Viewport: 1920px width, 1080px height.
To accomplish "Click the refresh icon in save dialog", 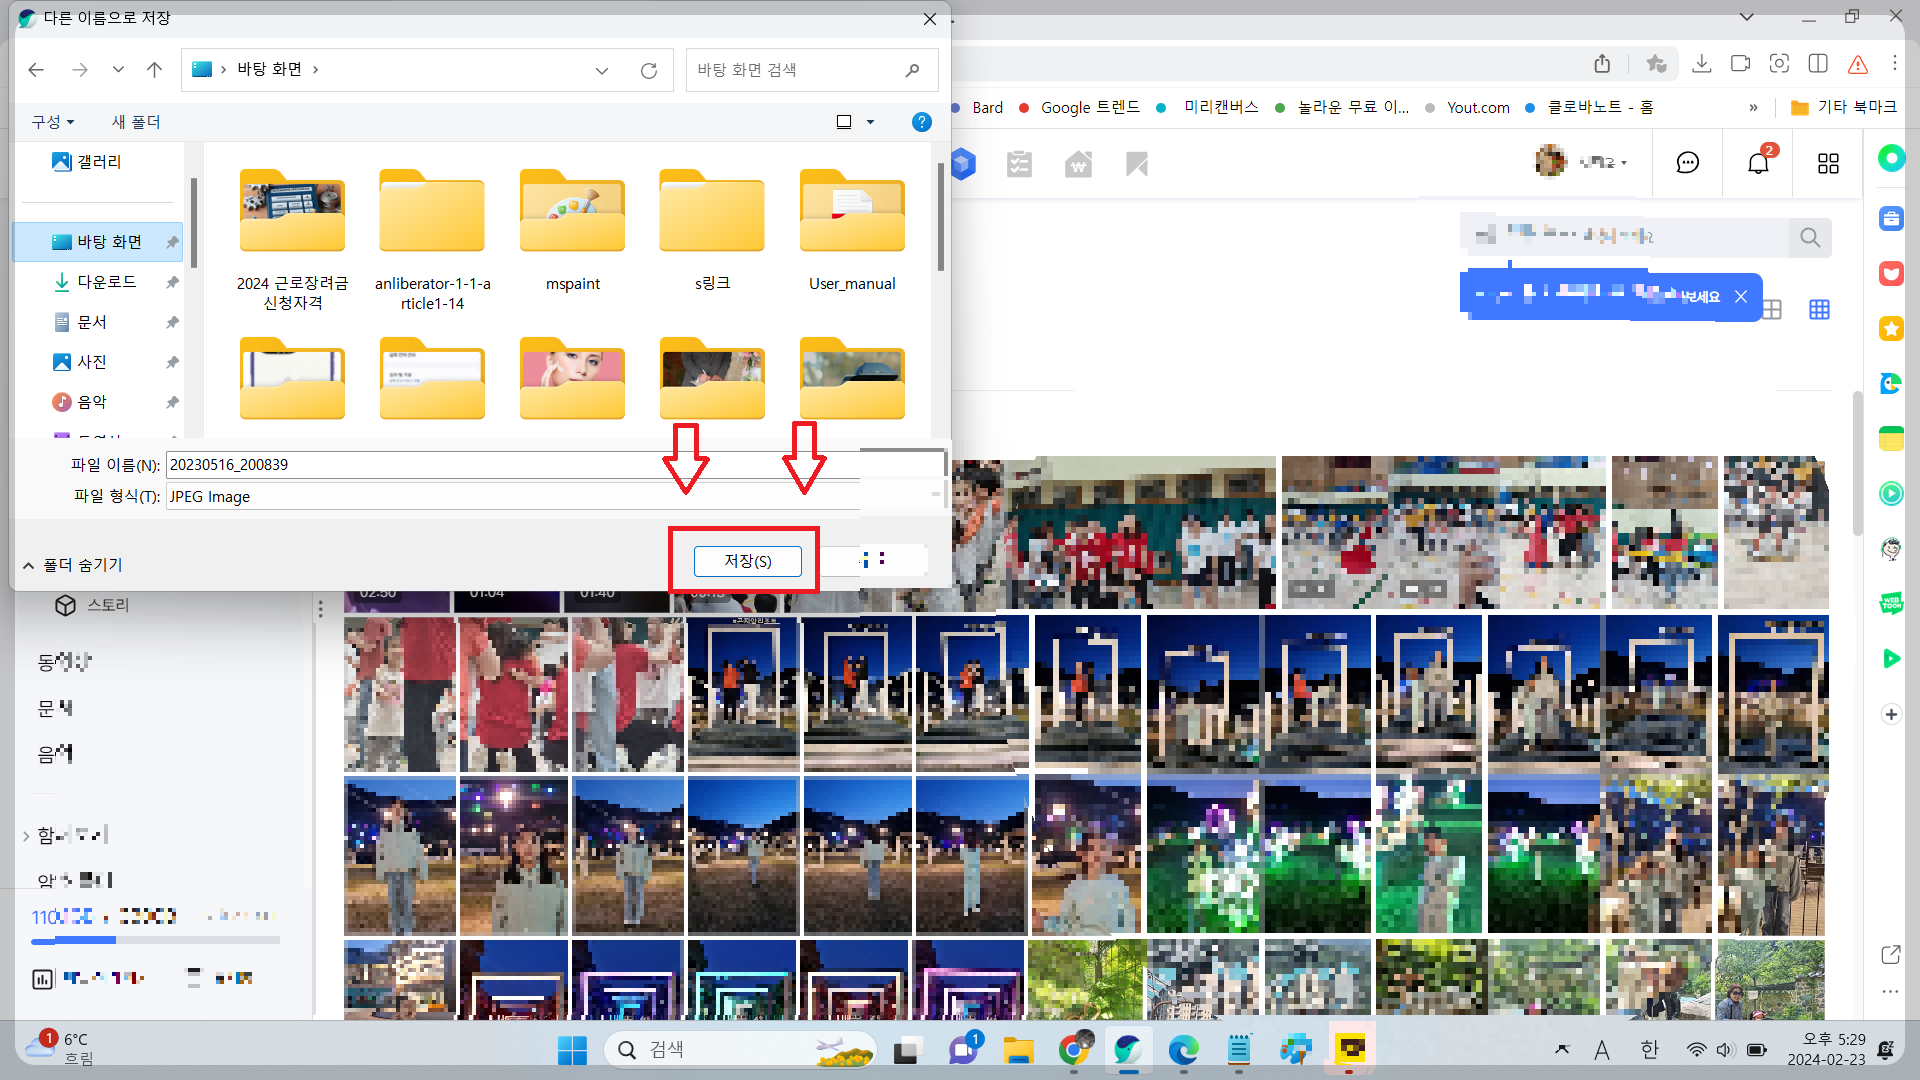I will 649,70.
